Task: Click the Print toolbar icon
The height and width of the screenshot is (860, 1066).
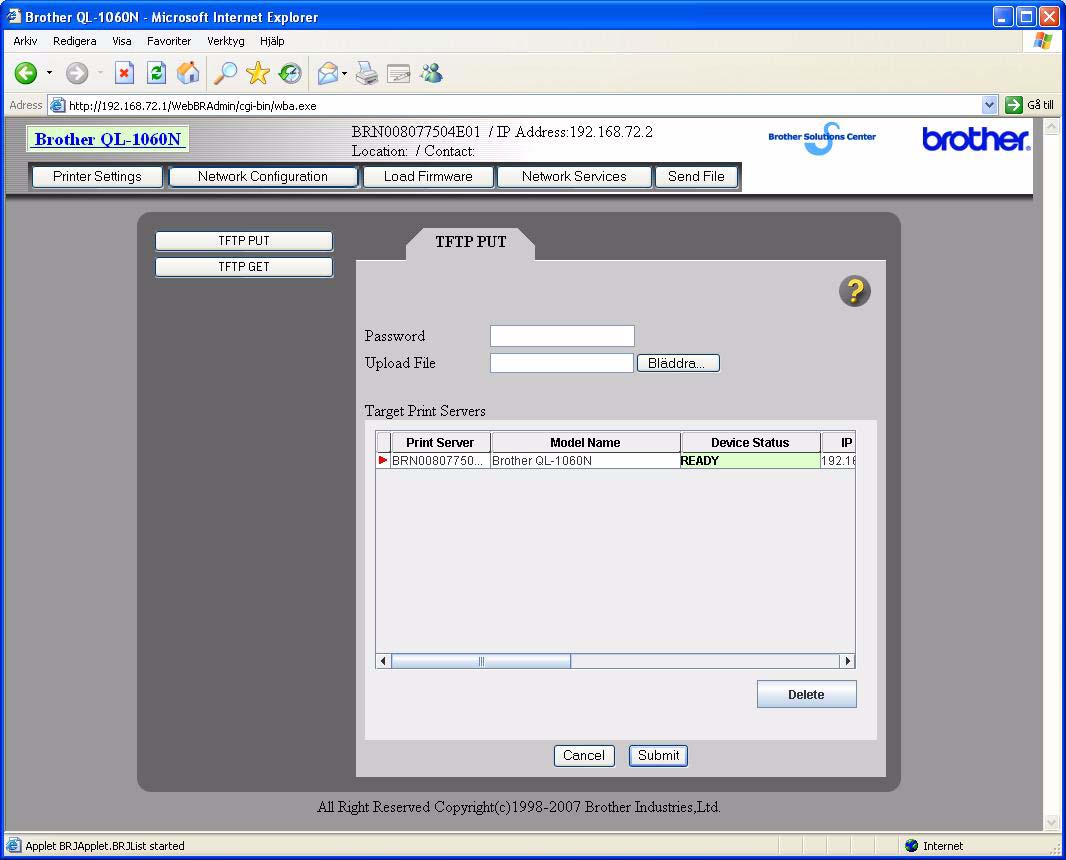Action: coord(367,73)
